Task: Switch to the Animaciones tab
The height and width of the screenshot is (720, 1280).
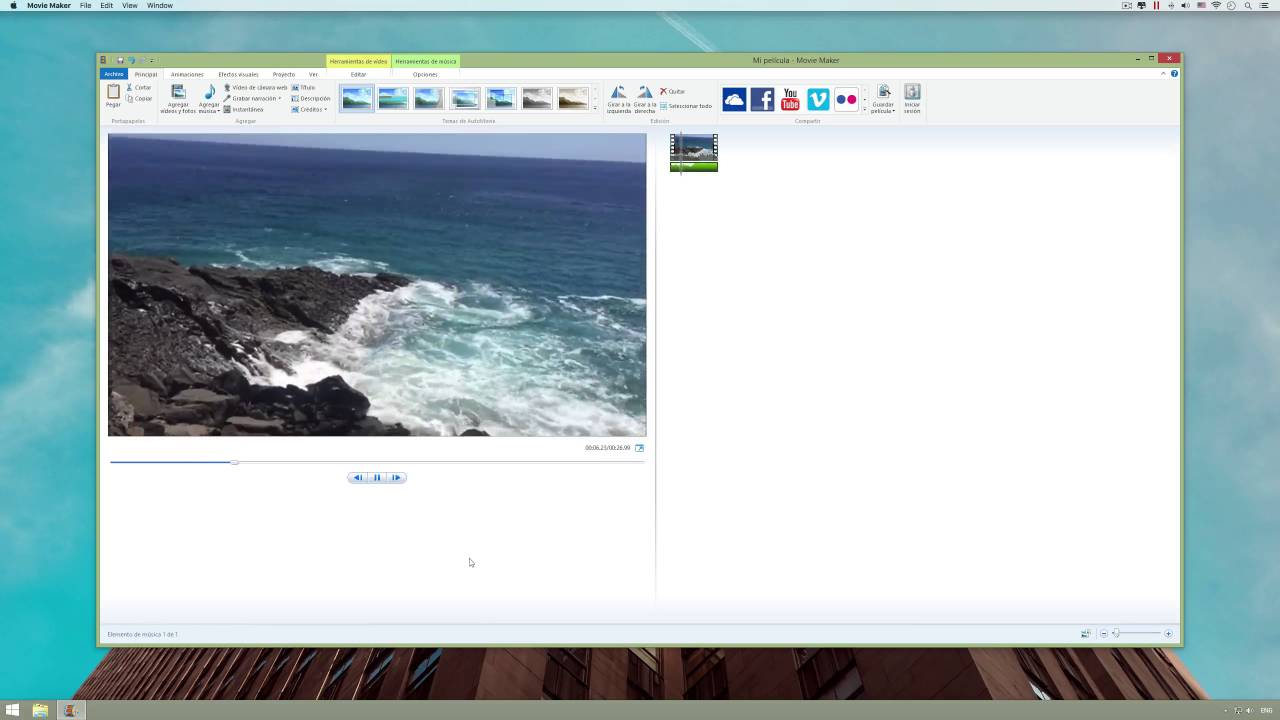Action: (x=187, y=74)
